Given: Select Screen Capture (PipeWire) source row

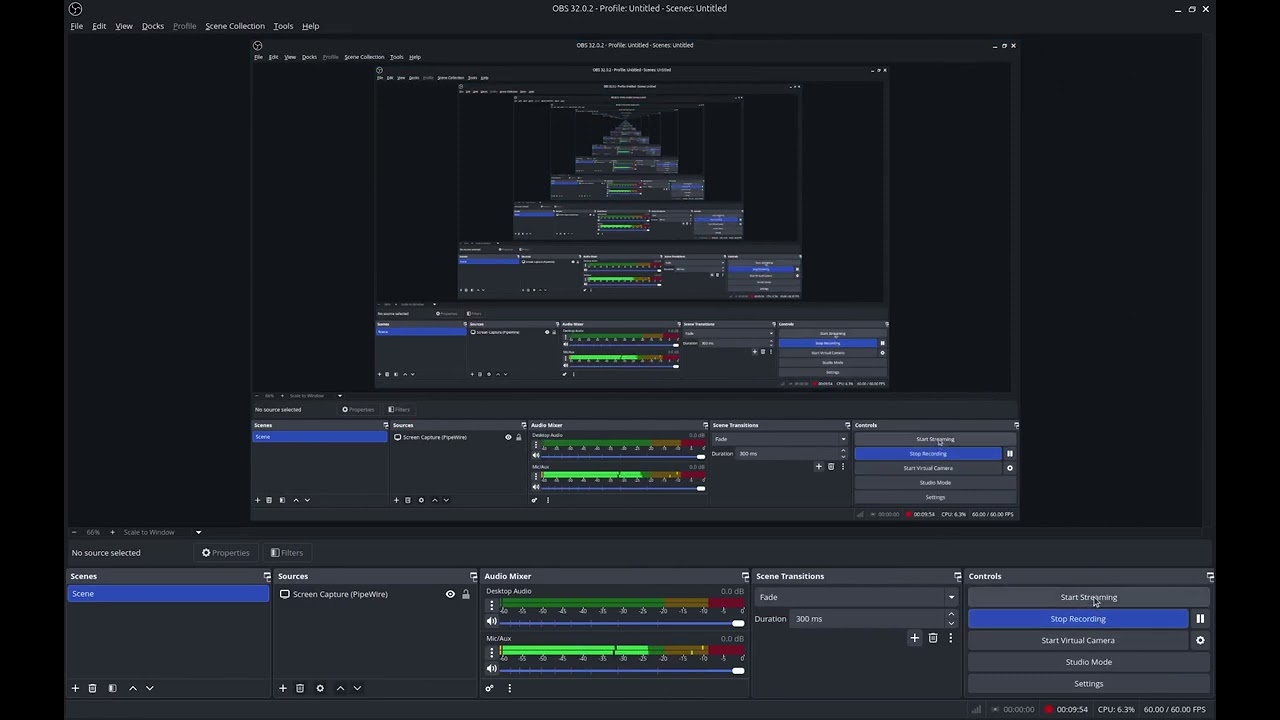Looking at the screenshot, I should [x=375, y=594].
